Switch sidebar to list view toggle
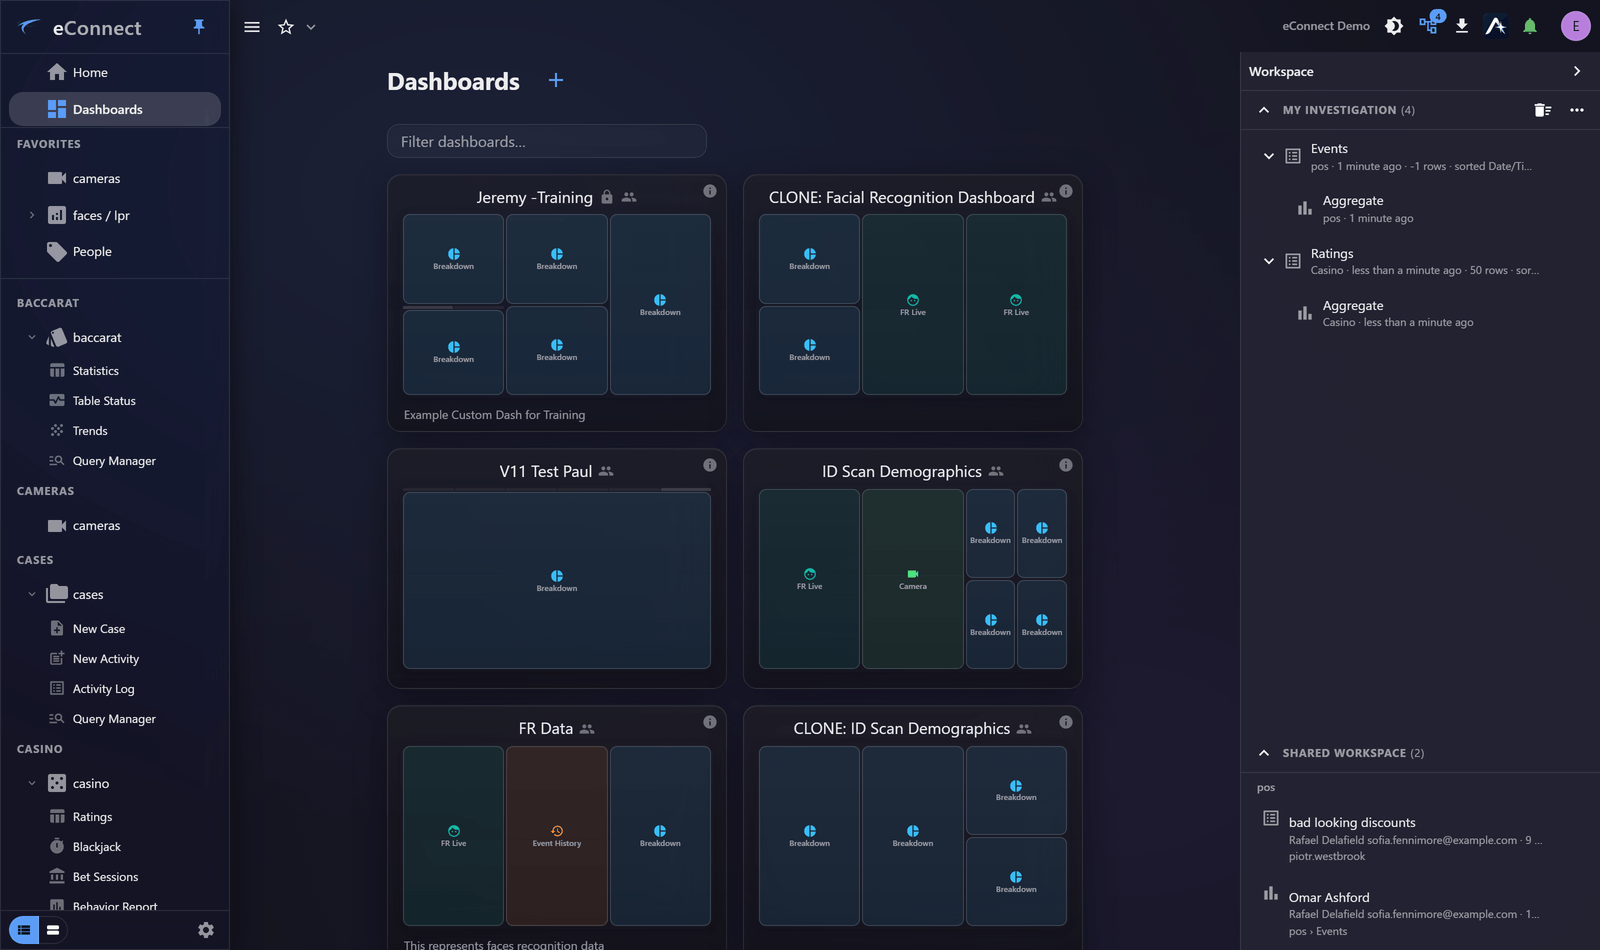Image resolution: width=1600 pixels, height=950 pixels. tap(24, 930)
